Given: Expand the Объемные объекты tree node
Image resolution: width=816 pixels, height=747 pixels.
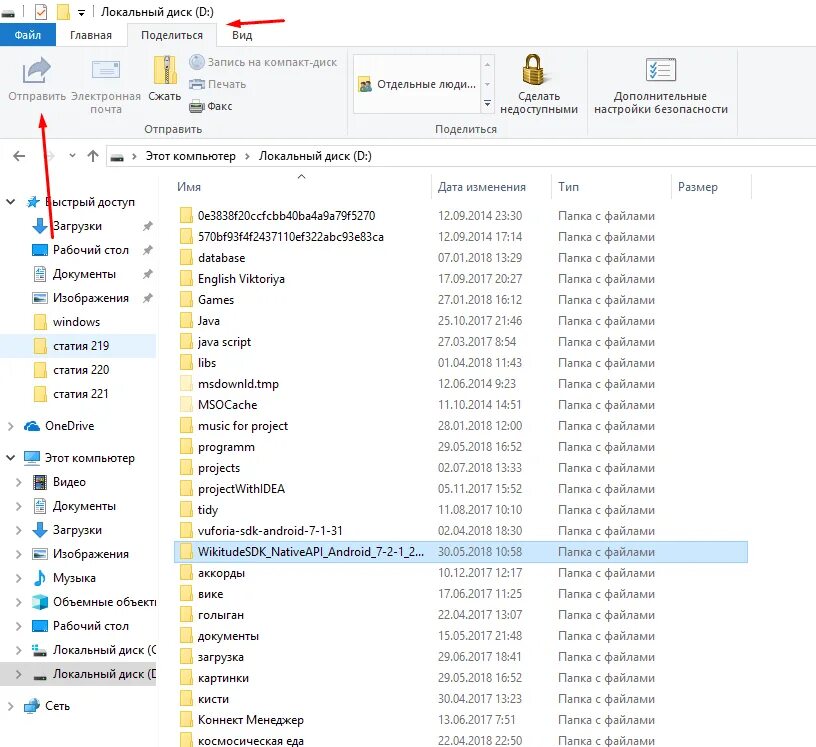Looking at the screenshot, I should [x=19, y=602].
